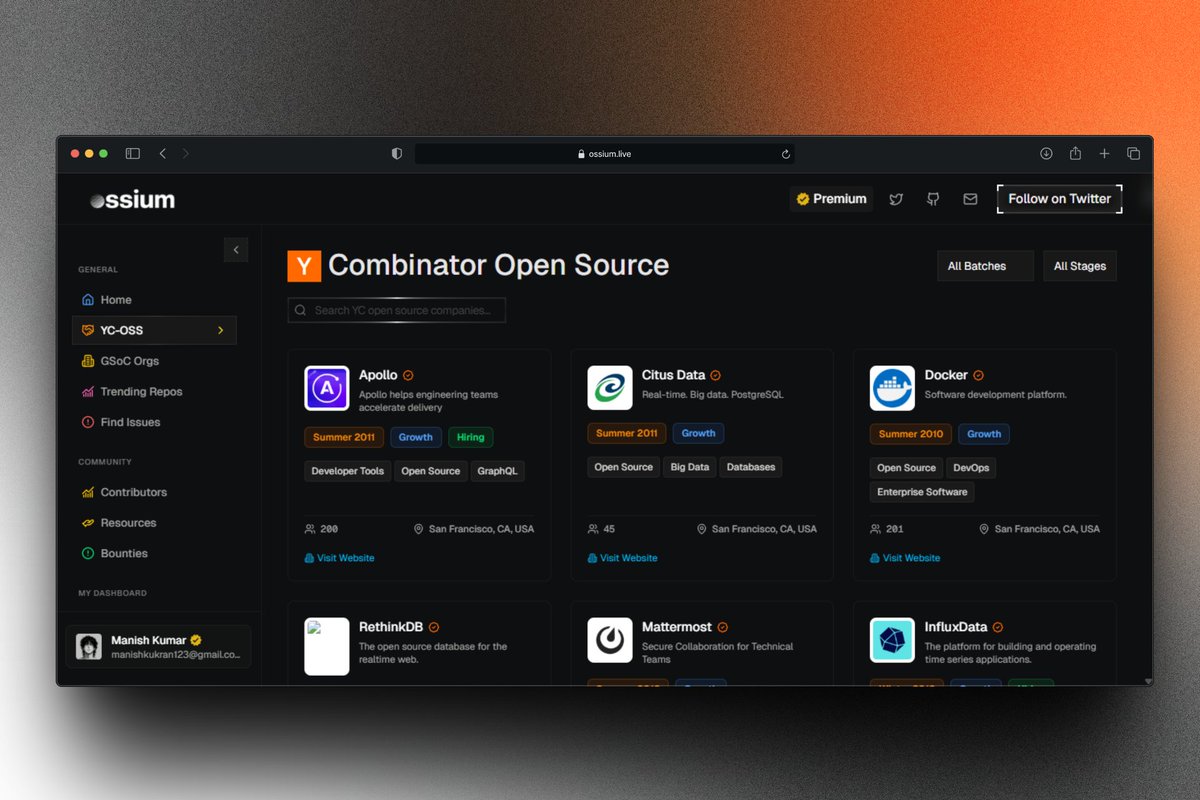1200x800 pixels.
Task: Click the verified badge next to RethinkDB
Action: [433, 627]
